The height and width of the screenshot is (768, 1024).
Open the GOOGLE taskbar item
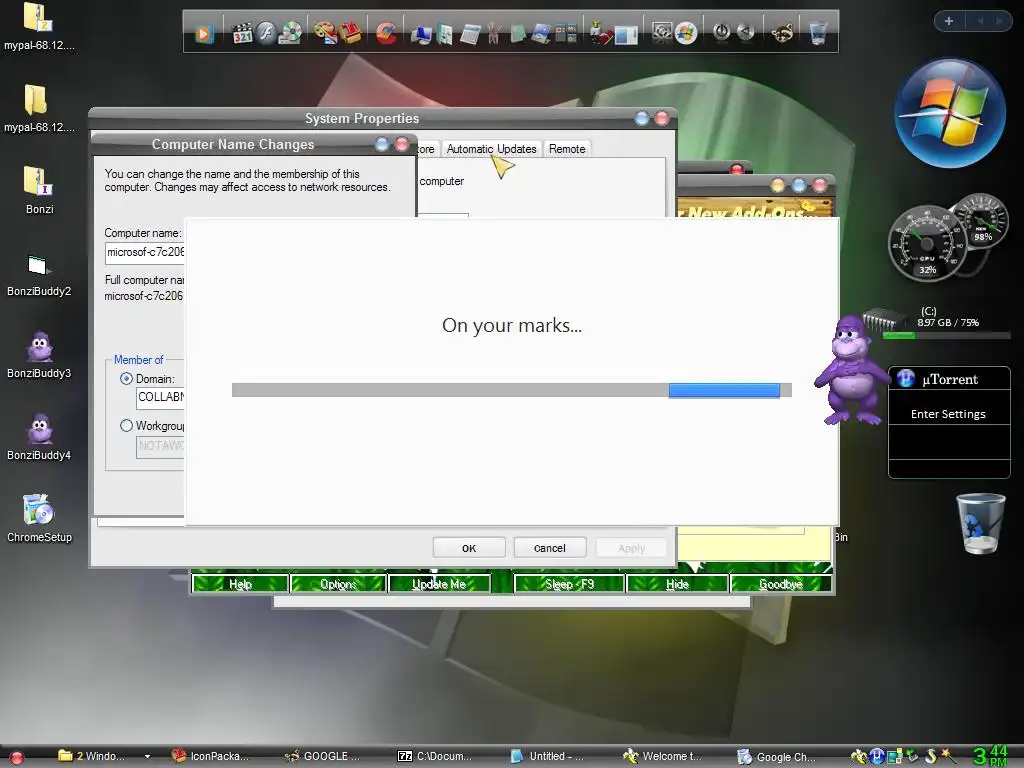(325, 756)
